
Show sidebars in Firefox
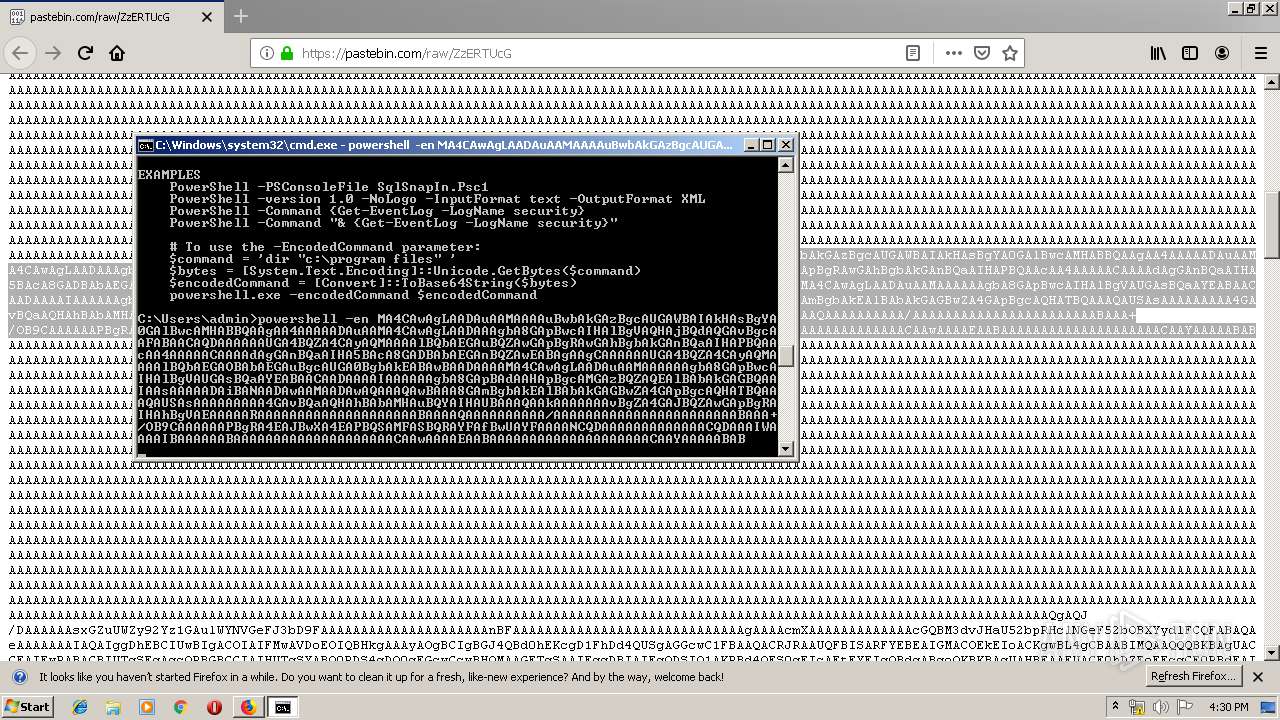(1190, 53)
